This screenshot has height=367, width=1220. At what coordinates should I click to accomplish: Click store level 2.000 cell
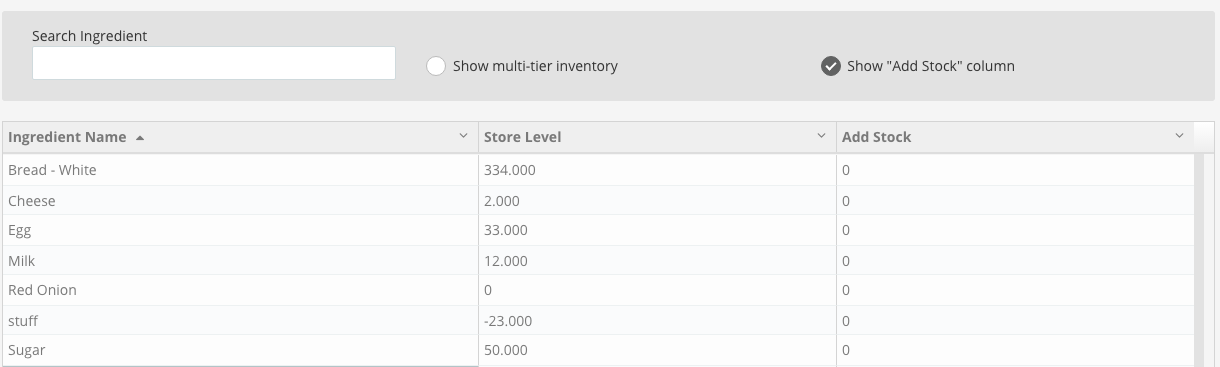click(657, 201)
